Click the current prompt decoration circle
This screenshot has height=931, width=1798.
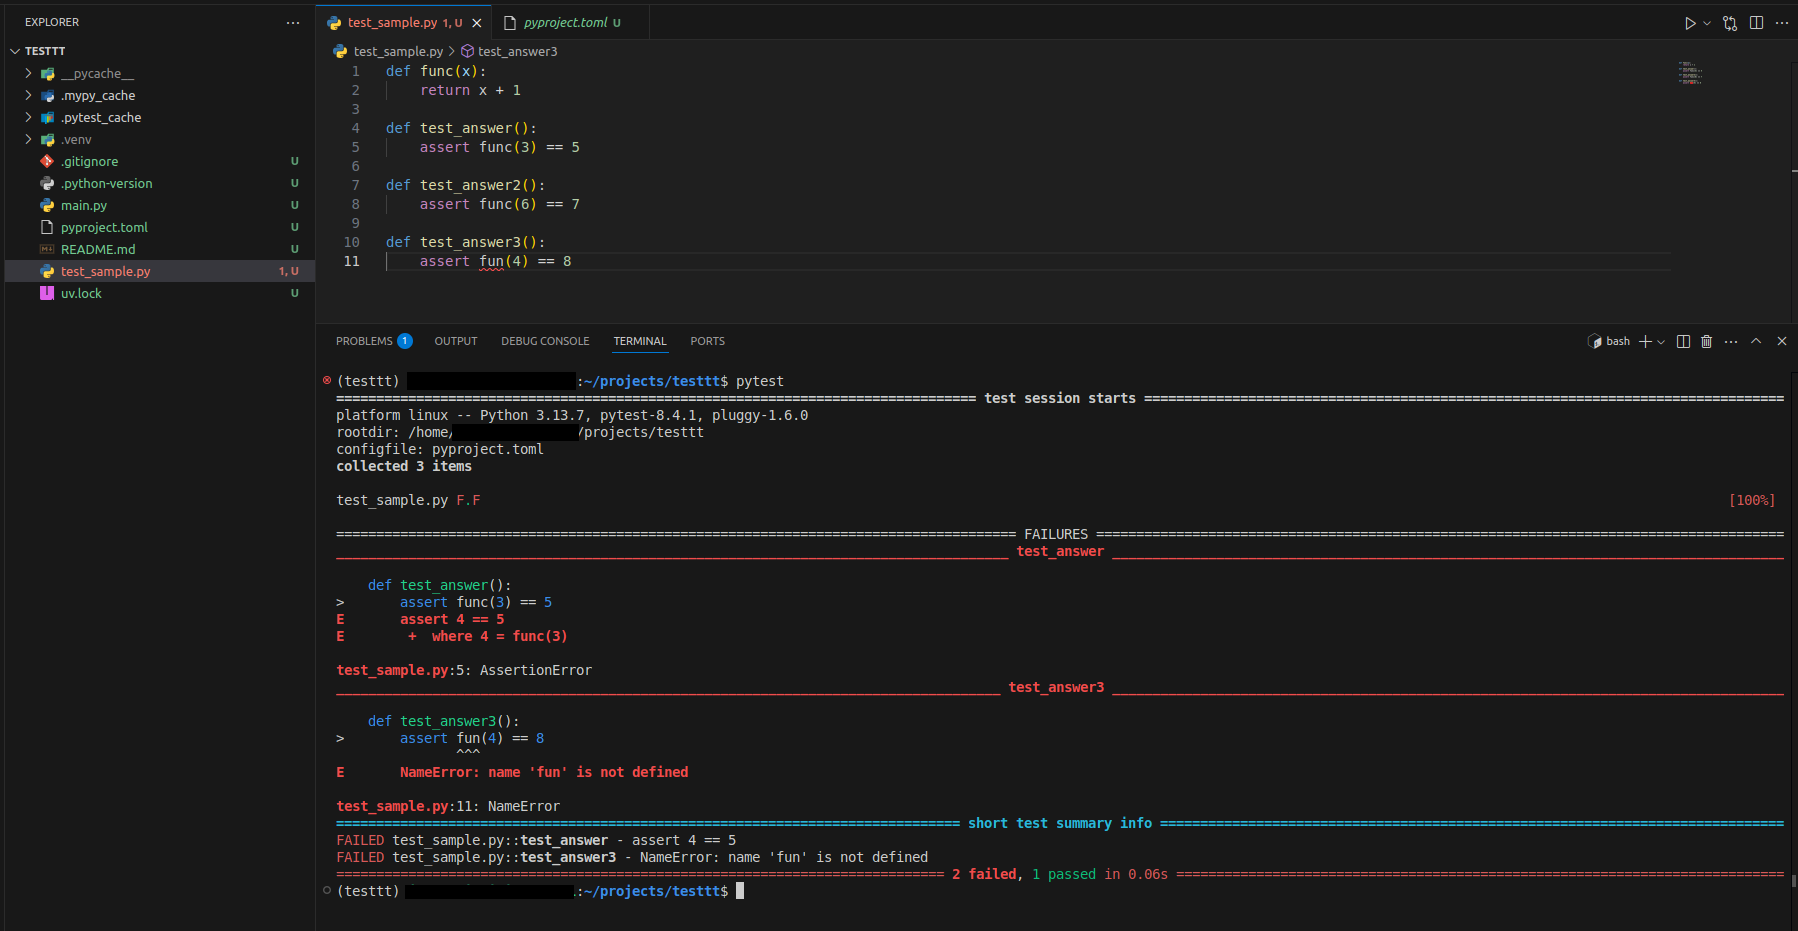327,890
